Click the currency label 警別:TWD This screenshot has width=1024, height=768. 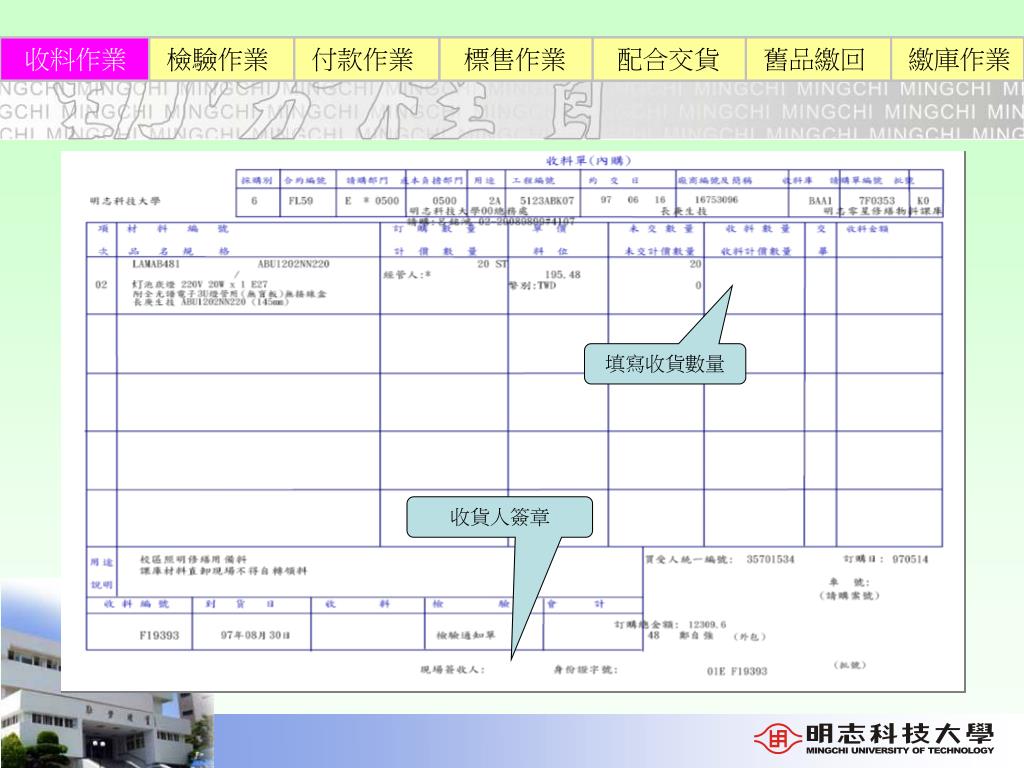click(533, 285)
